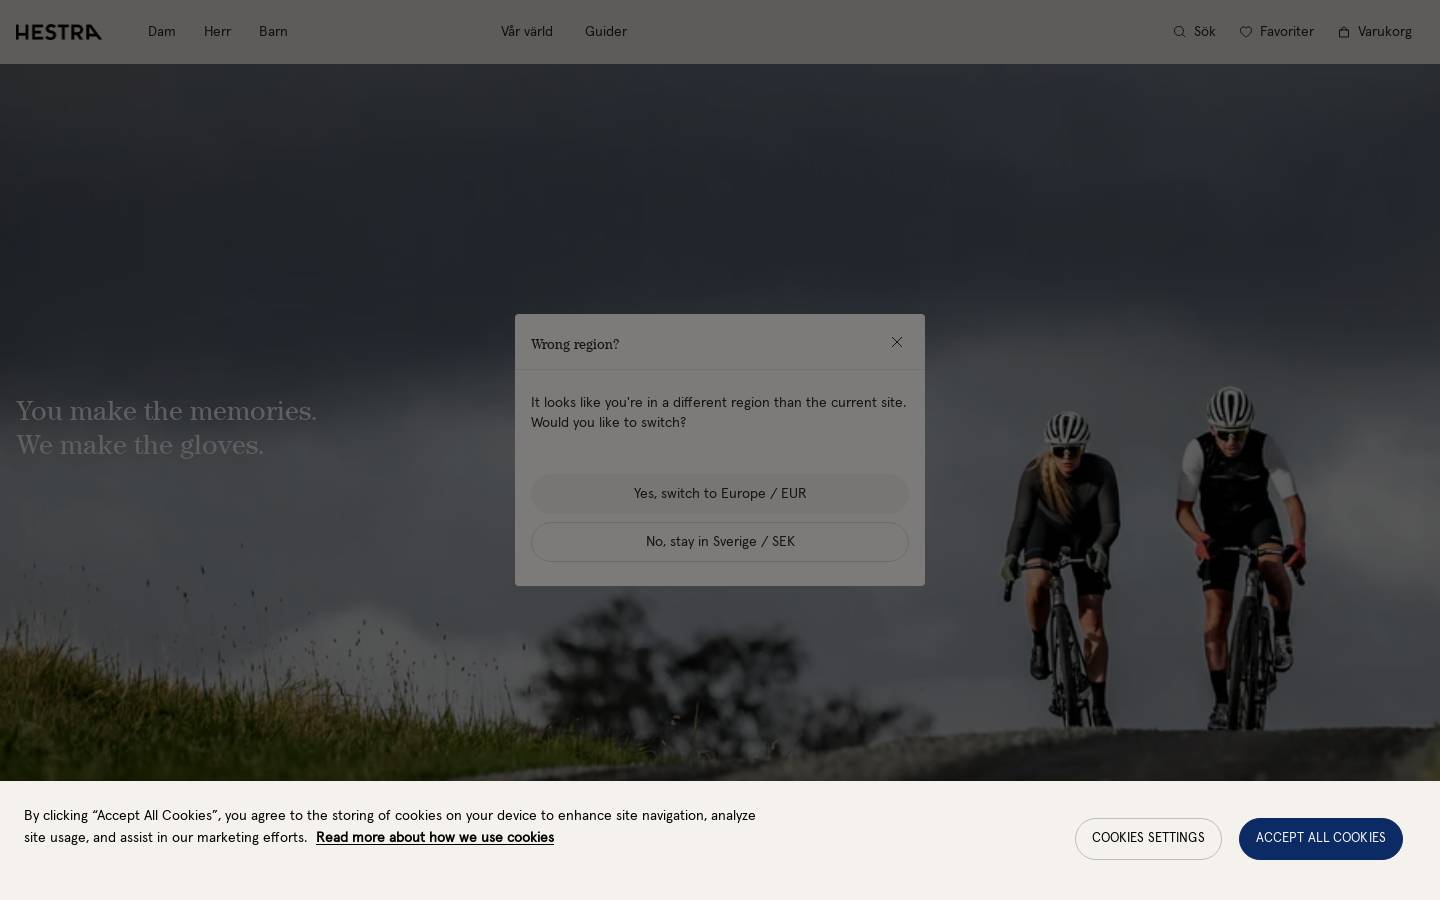Click the Favoriter label text
The width and height of the screenshot is (1440, 900).
1287,32
